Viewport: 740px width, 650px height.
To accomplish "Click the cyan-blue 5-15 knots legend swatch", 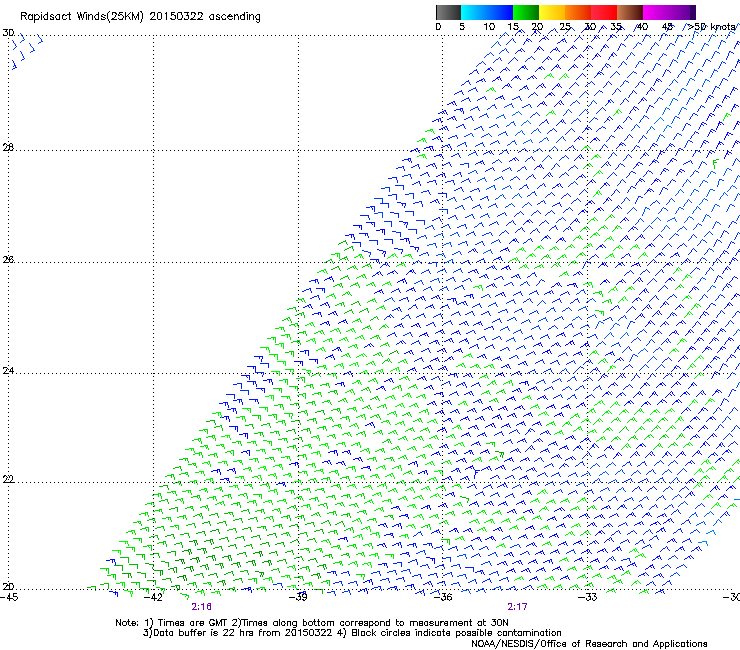I will (x=487, y=12).
